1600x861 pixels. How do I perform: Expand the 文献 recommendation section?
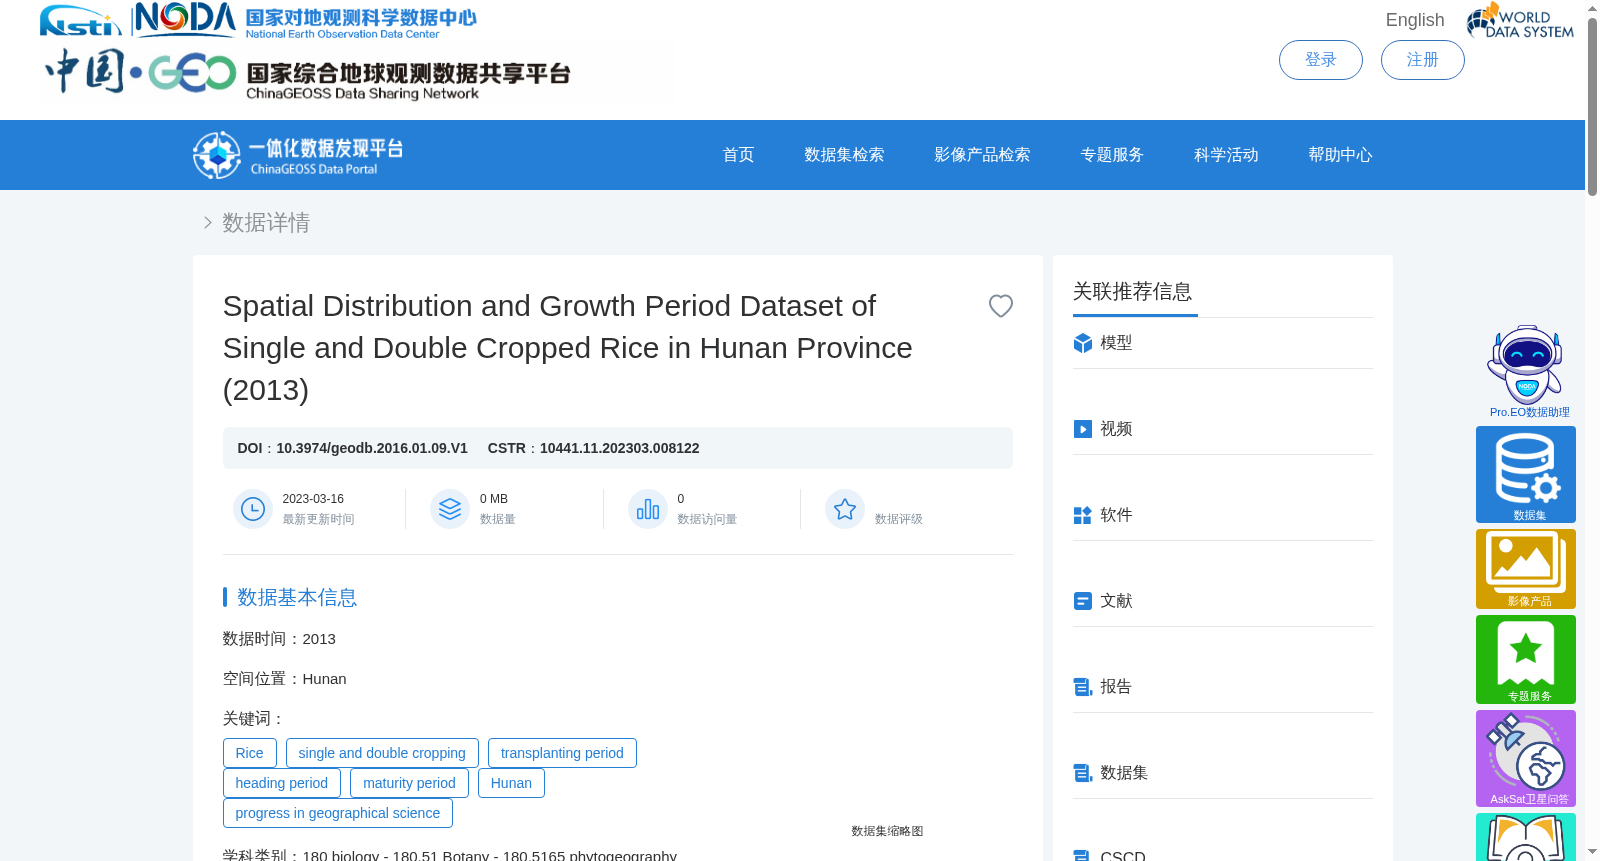tap(1222, 601)
